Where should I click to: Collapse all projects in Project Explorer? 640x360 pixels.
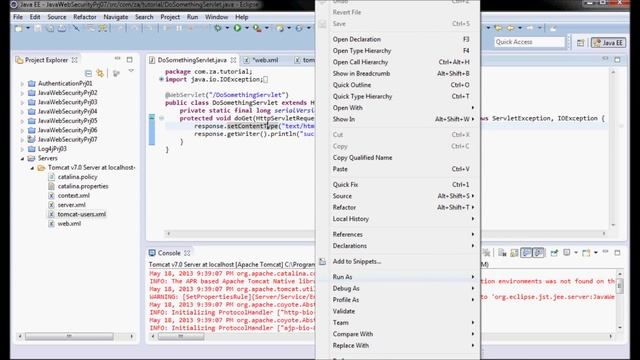coord(88,73)
